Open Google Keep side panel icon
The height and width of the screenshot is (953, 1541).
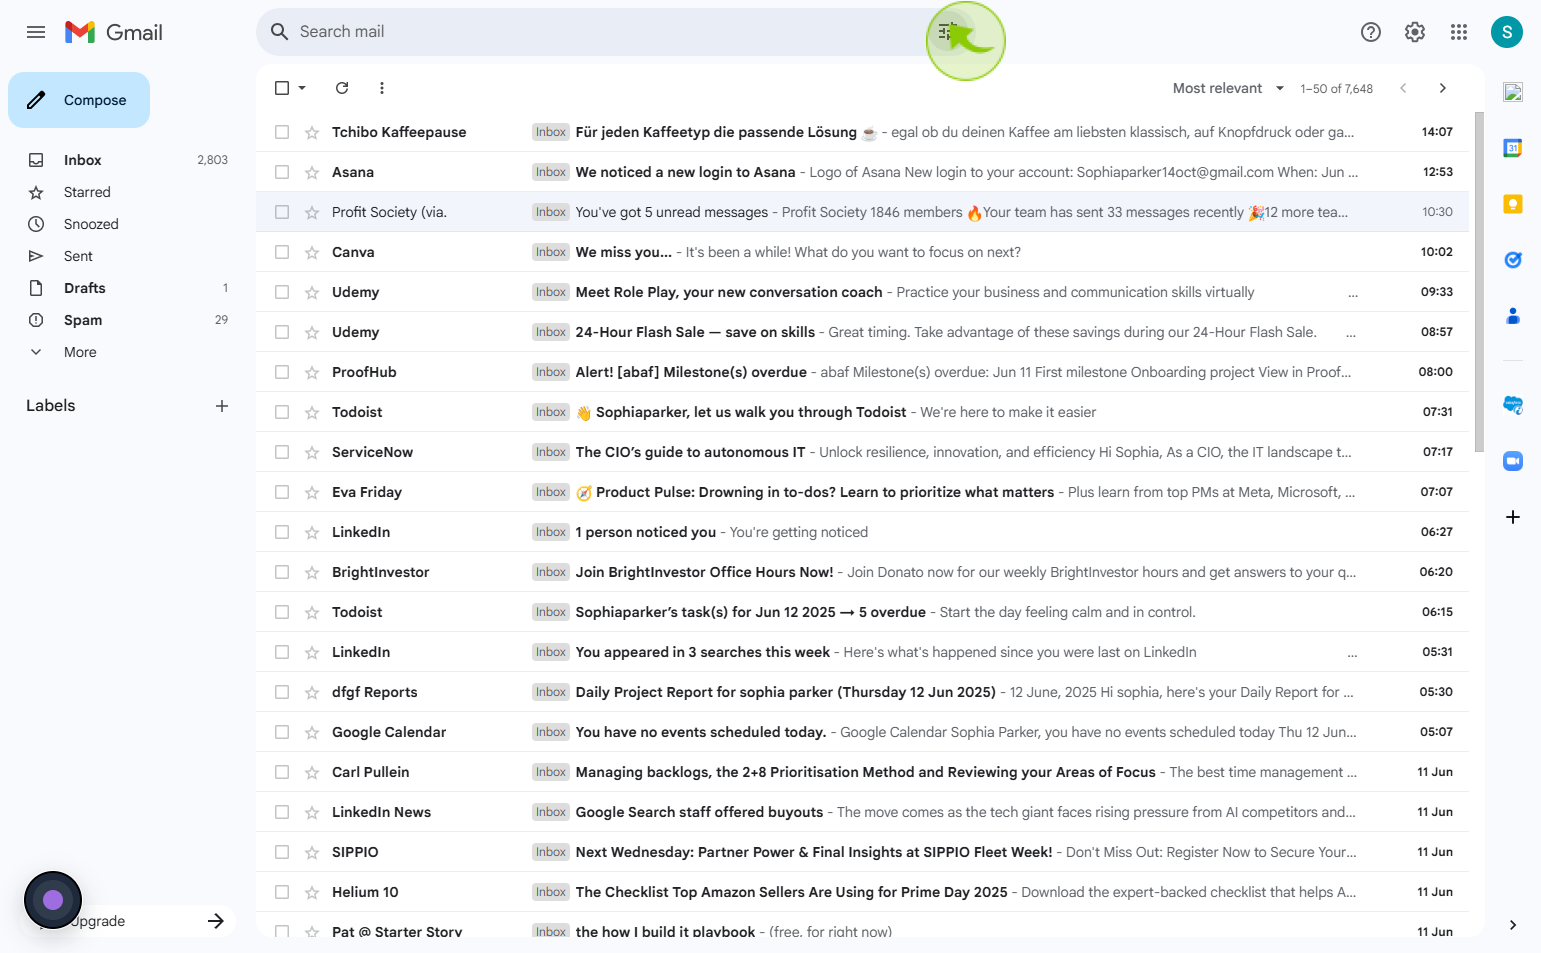[x=1513, y=204]
